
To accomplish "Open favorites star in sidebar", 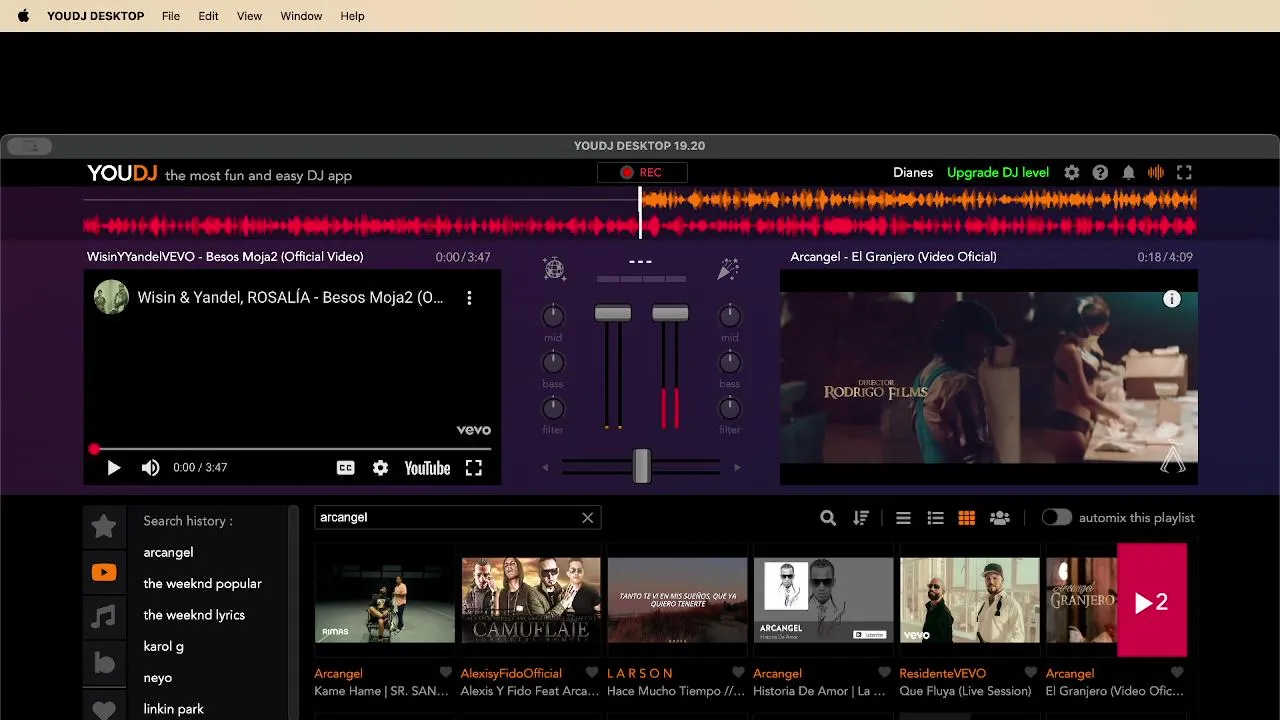I will tap(104, 526).
